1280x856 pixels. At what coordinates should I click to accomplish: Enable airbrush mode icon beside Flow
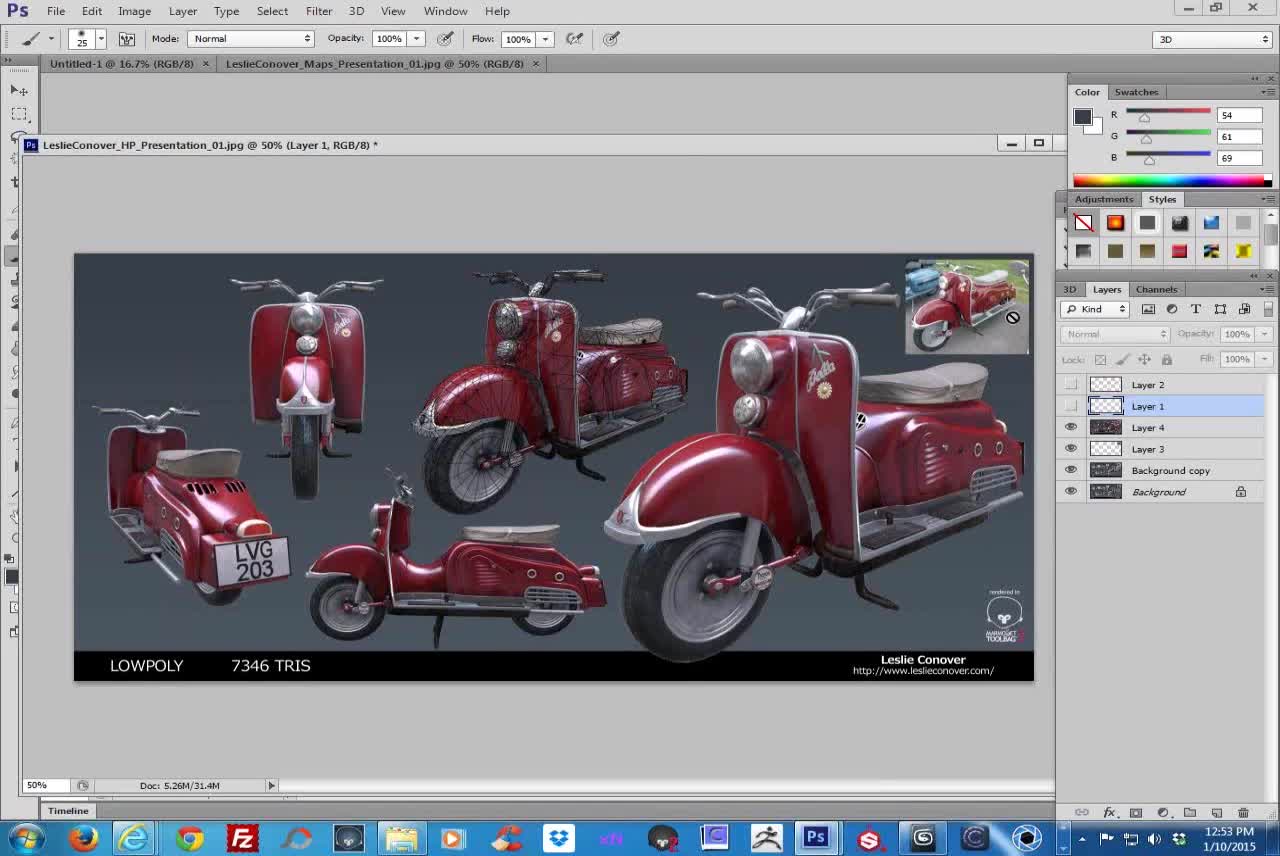pyautogui.click(x=574, y=39)
